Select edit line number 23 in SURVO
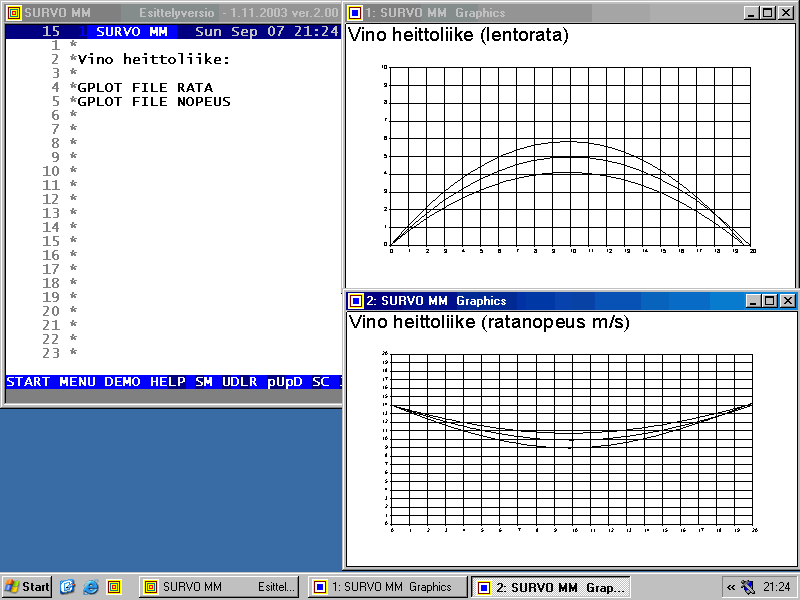Image resolution: width=800 pixels, height=600 pixels. pyautogui.click(x=51, y=353)
